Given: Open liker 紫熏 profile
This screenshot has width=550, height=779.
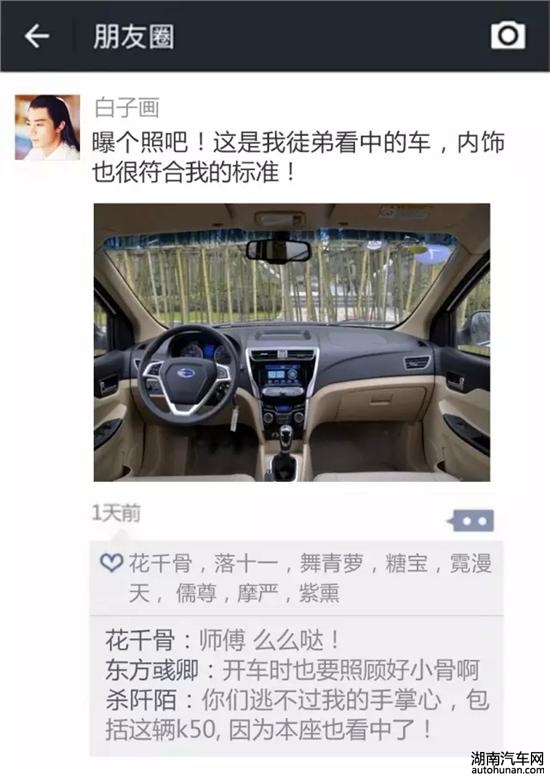Looking at the screenshot, I should tap(319, 593).
